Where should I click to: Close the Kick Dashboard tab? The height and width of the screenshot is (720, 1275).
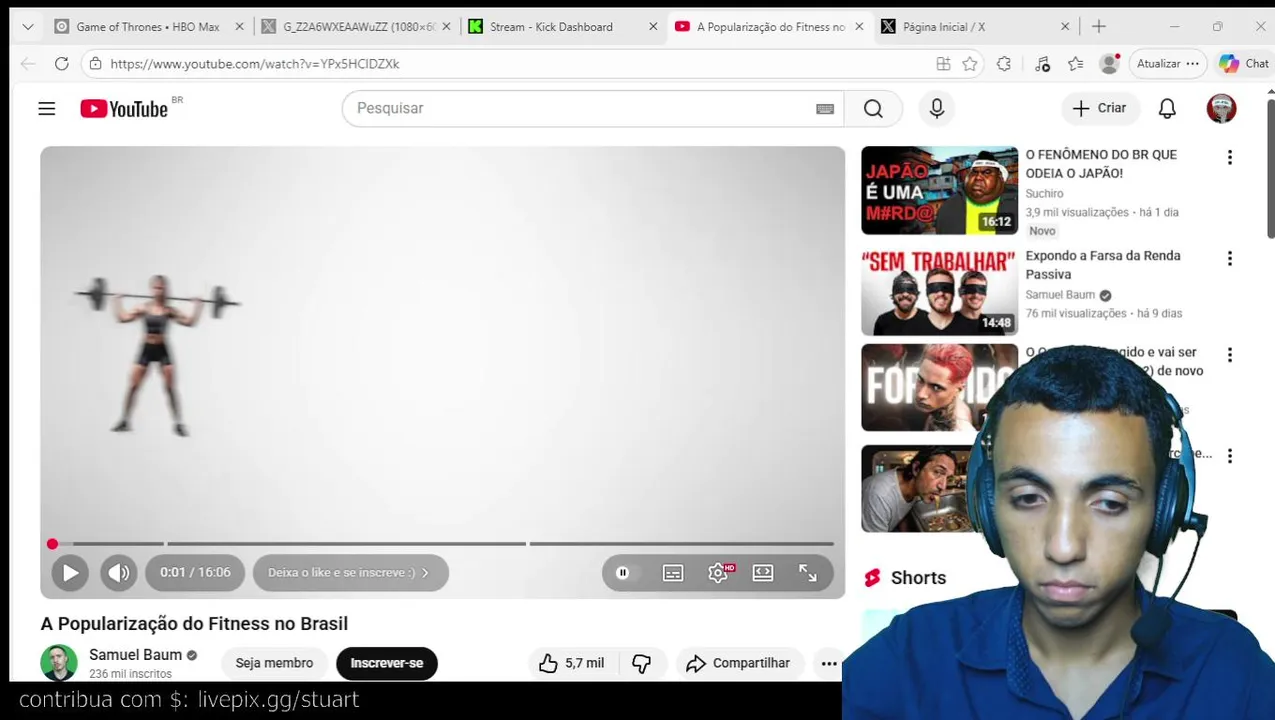pos(653,27)
